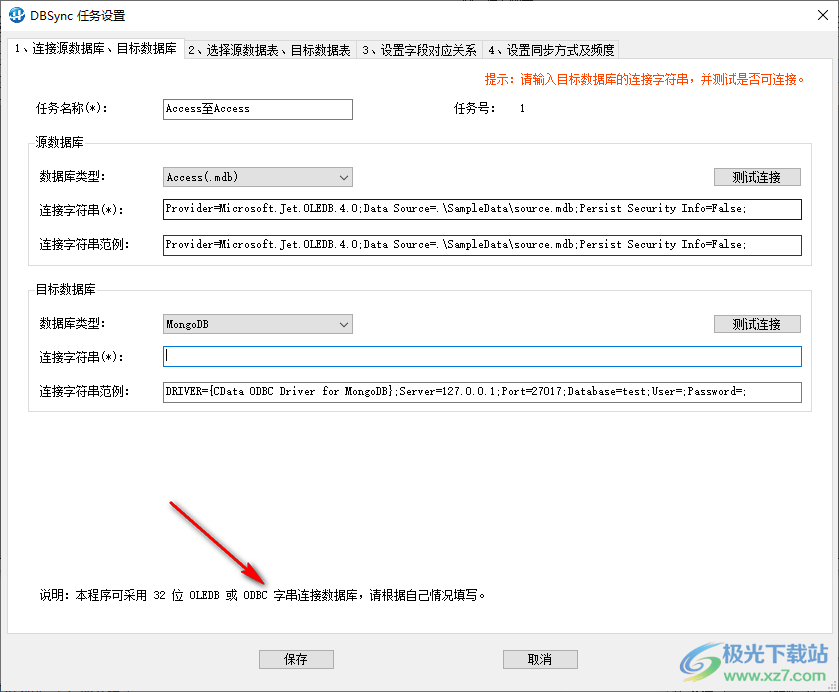Expand target database type dropdown MongoDB
This screenshot has width=839, height=692.
tap(258, 324)
